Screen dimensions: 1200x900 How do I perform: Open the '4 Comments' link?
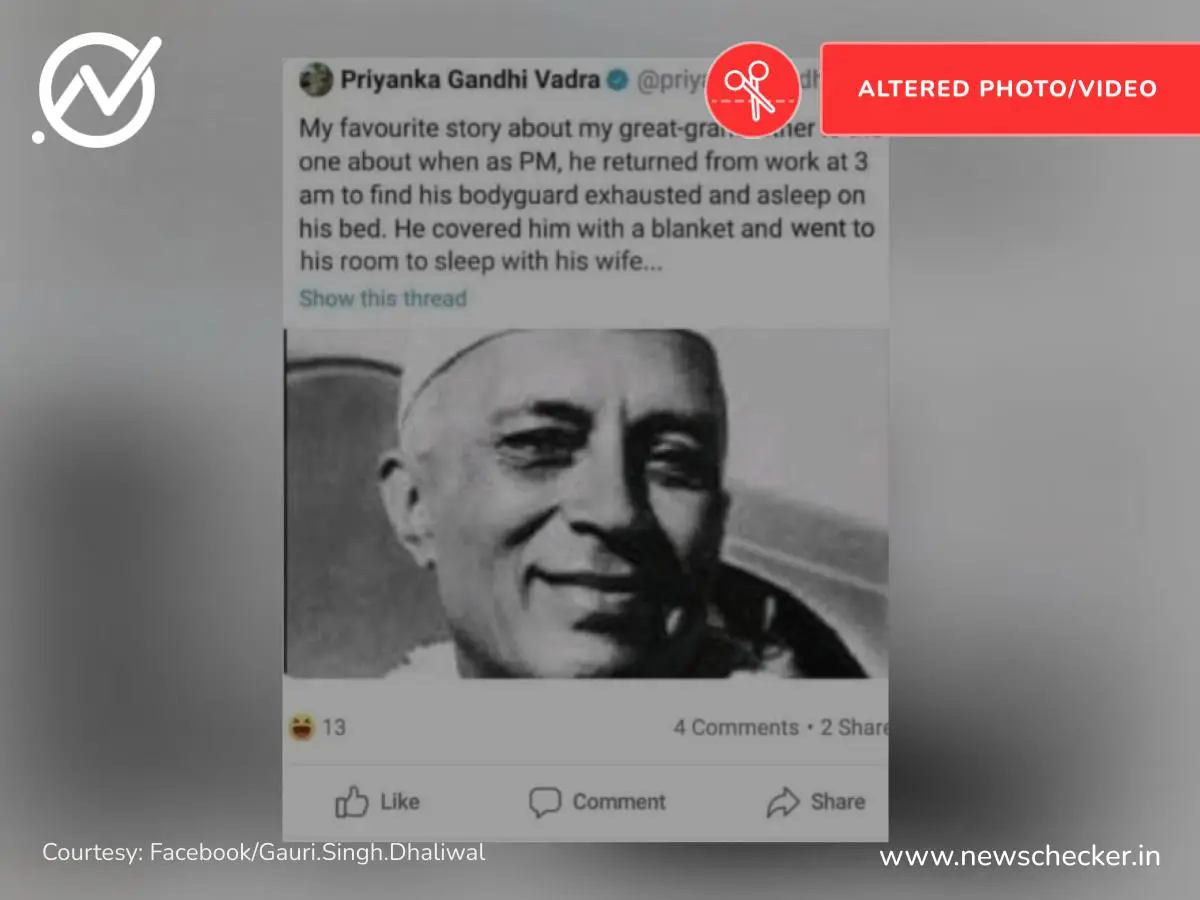736,727
